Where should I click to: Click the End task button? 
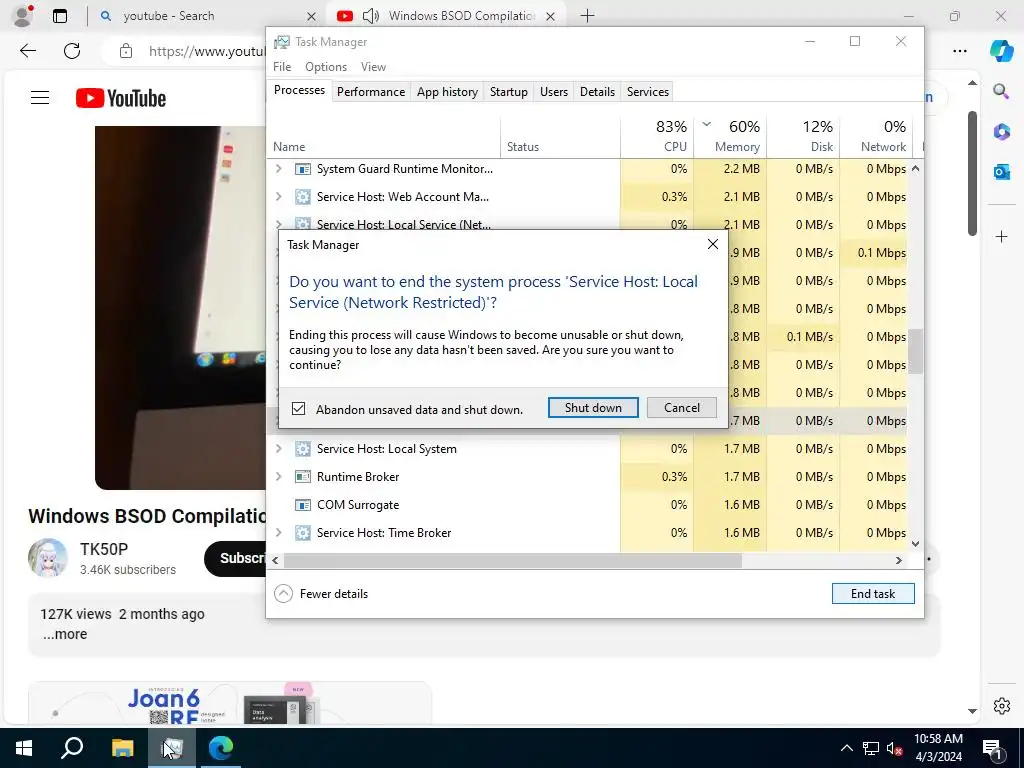point(873,594)
